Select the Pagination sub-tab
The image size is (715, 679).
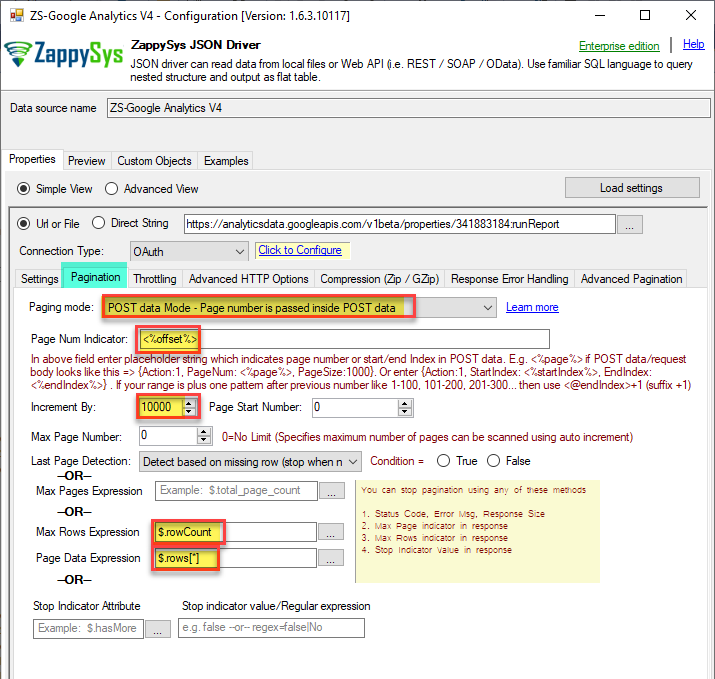(x=95, y=277)
